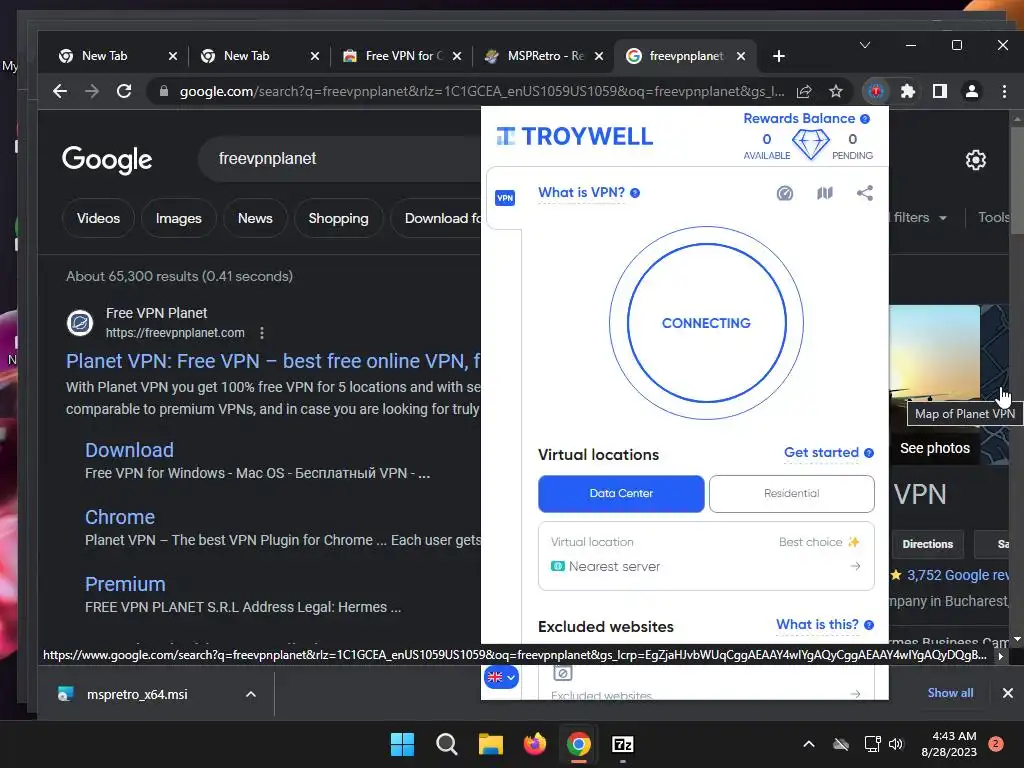Close the downloads bar
Viewport: 1024px width, 768px height.
coord(1008,694)
